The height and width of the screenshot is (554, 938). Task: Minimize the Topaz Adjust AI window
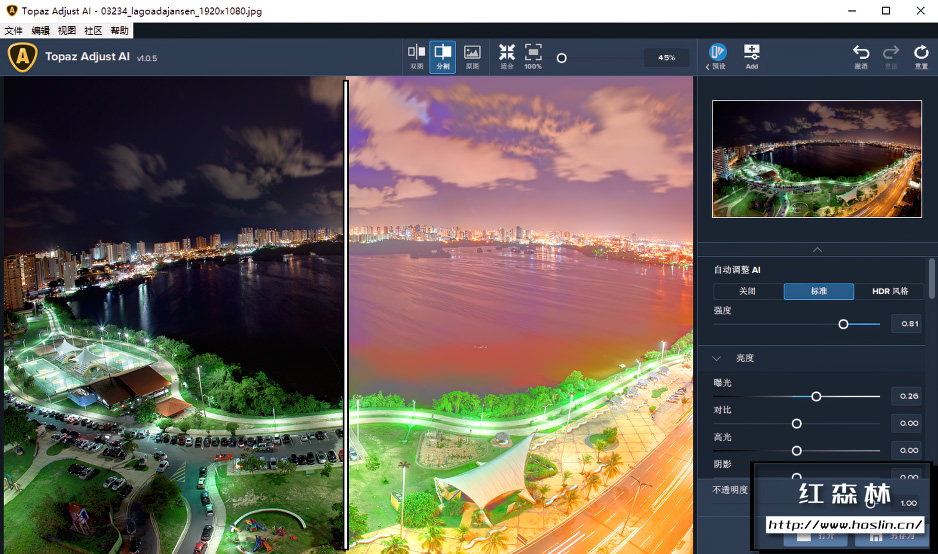pos(852,11)
